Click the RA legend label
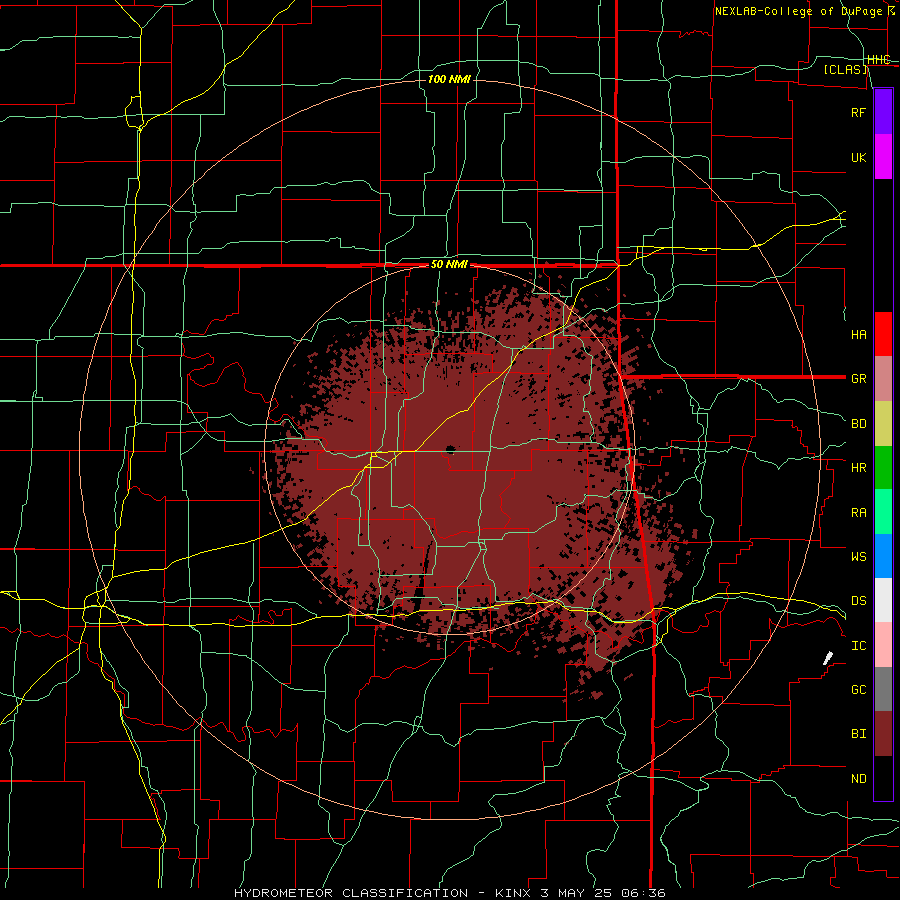Screen dimensions: 900x900 tap(858, 513)
